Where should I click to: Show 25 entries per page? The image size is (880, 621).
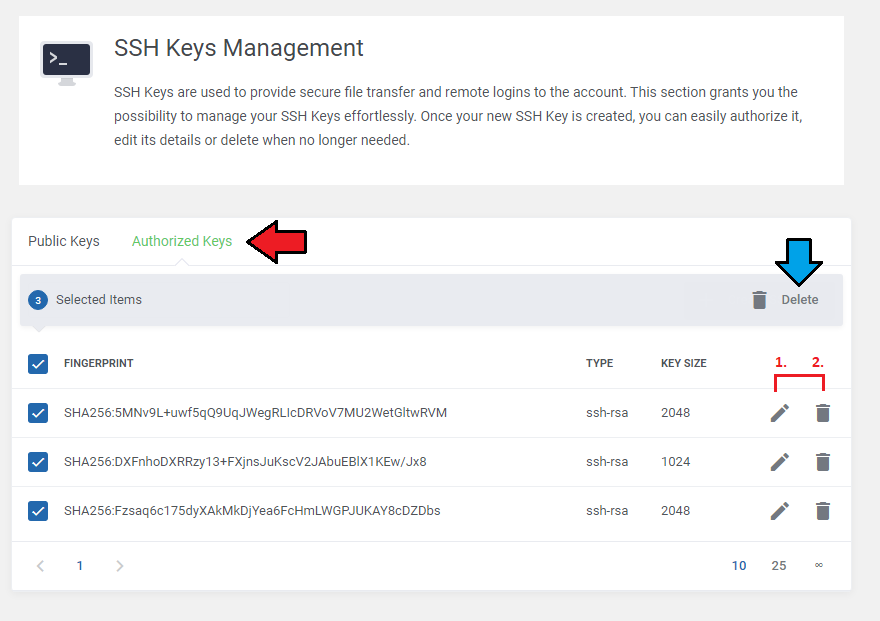point(778,566)
